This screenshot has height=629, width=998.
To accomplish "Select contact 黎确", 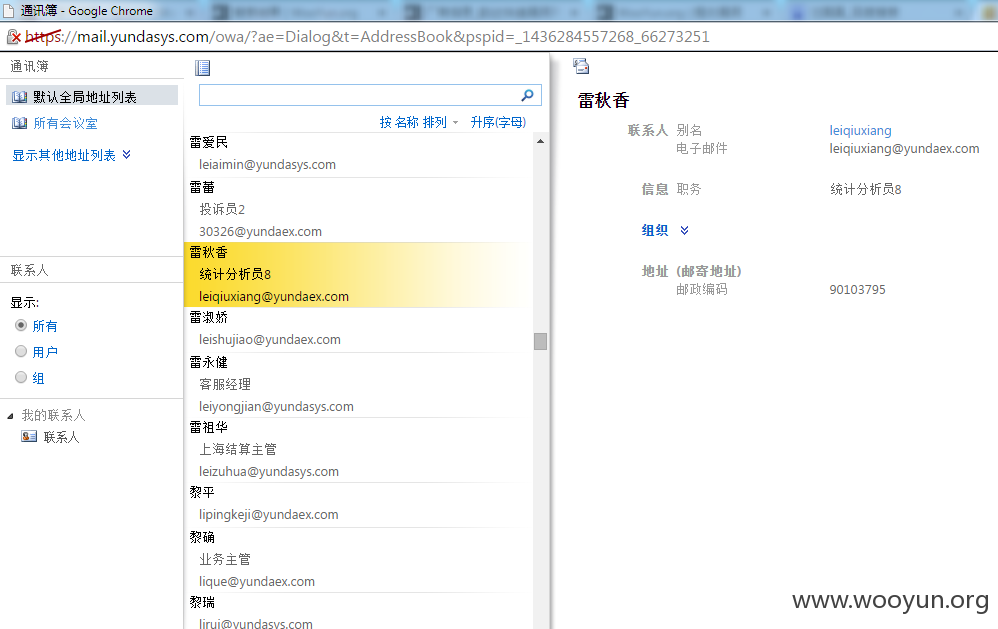I will [202, 537].
